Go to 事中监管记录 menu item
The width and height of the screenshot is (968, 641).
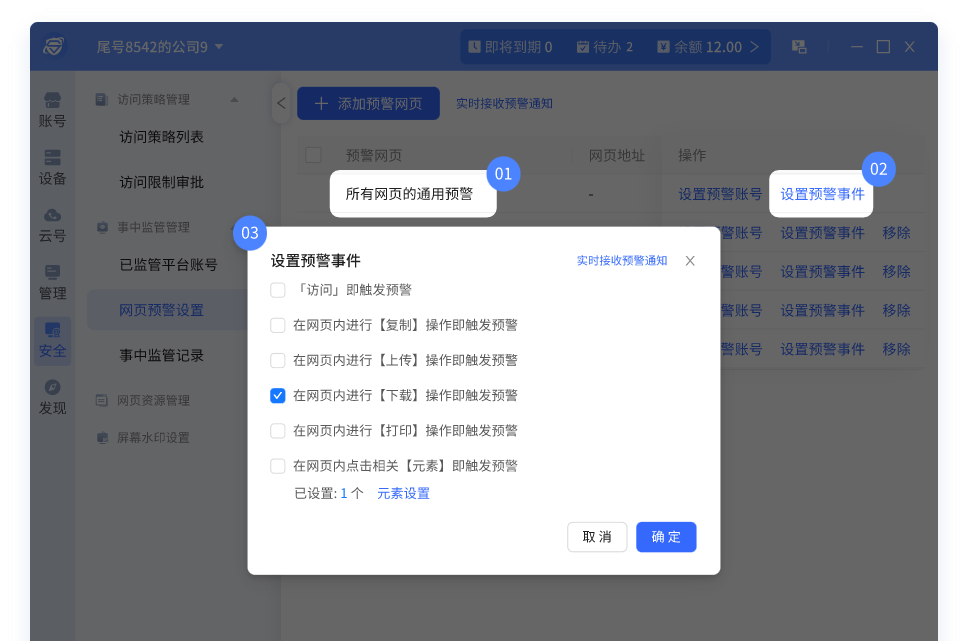[x=161, y=355]
